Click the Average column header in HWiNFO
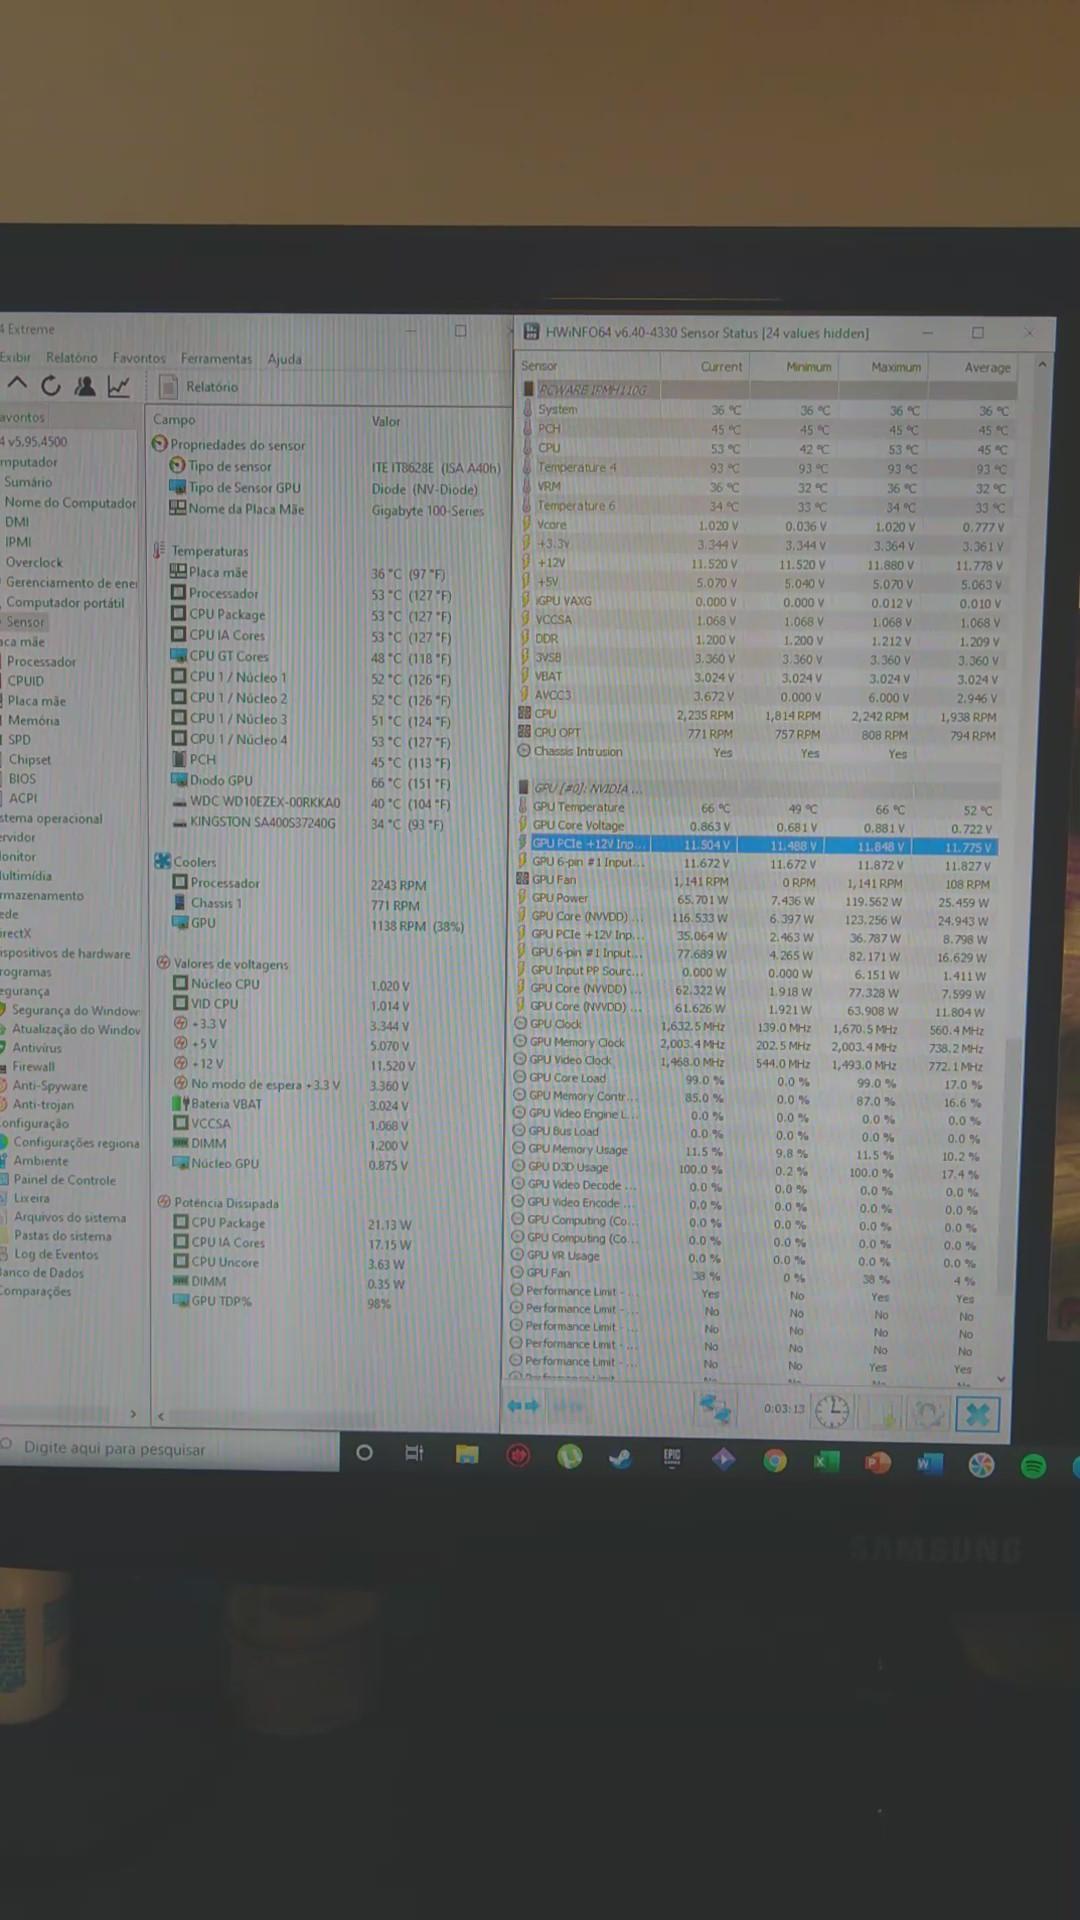1080x1920 pixels. [987, 368]
